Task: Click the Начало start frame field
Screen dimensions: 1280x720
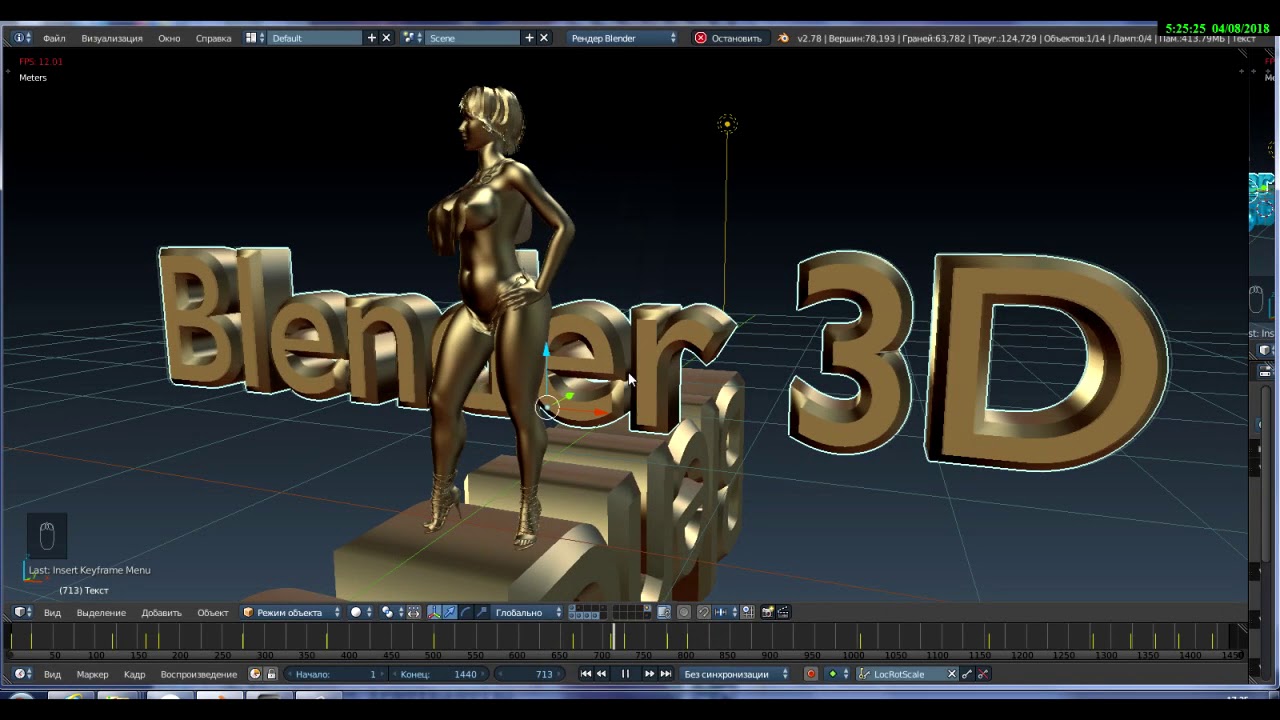Action: 335,674
